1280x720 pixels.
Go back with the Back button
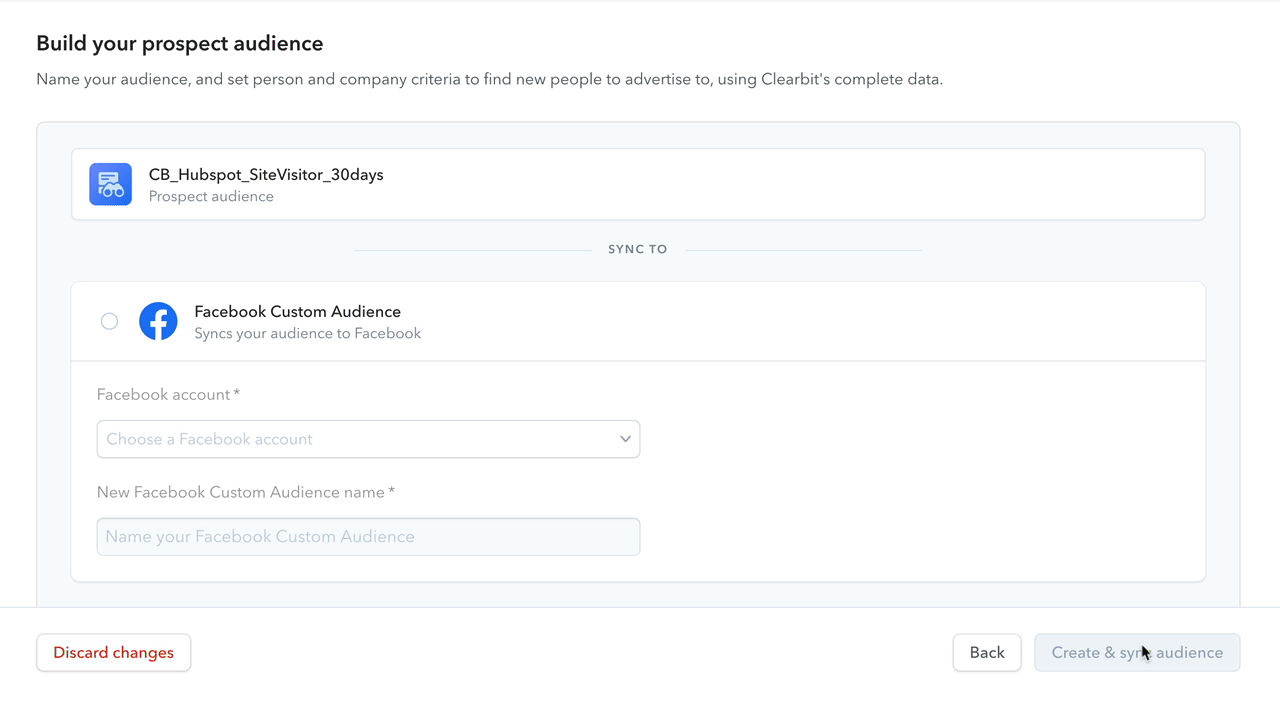(x=986, y=653)
